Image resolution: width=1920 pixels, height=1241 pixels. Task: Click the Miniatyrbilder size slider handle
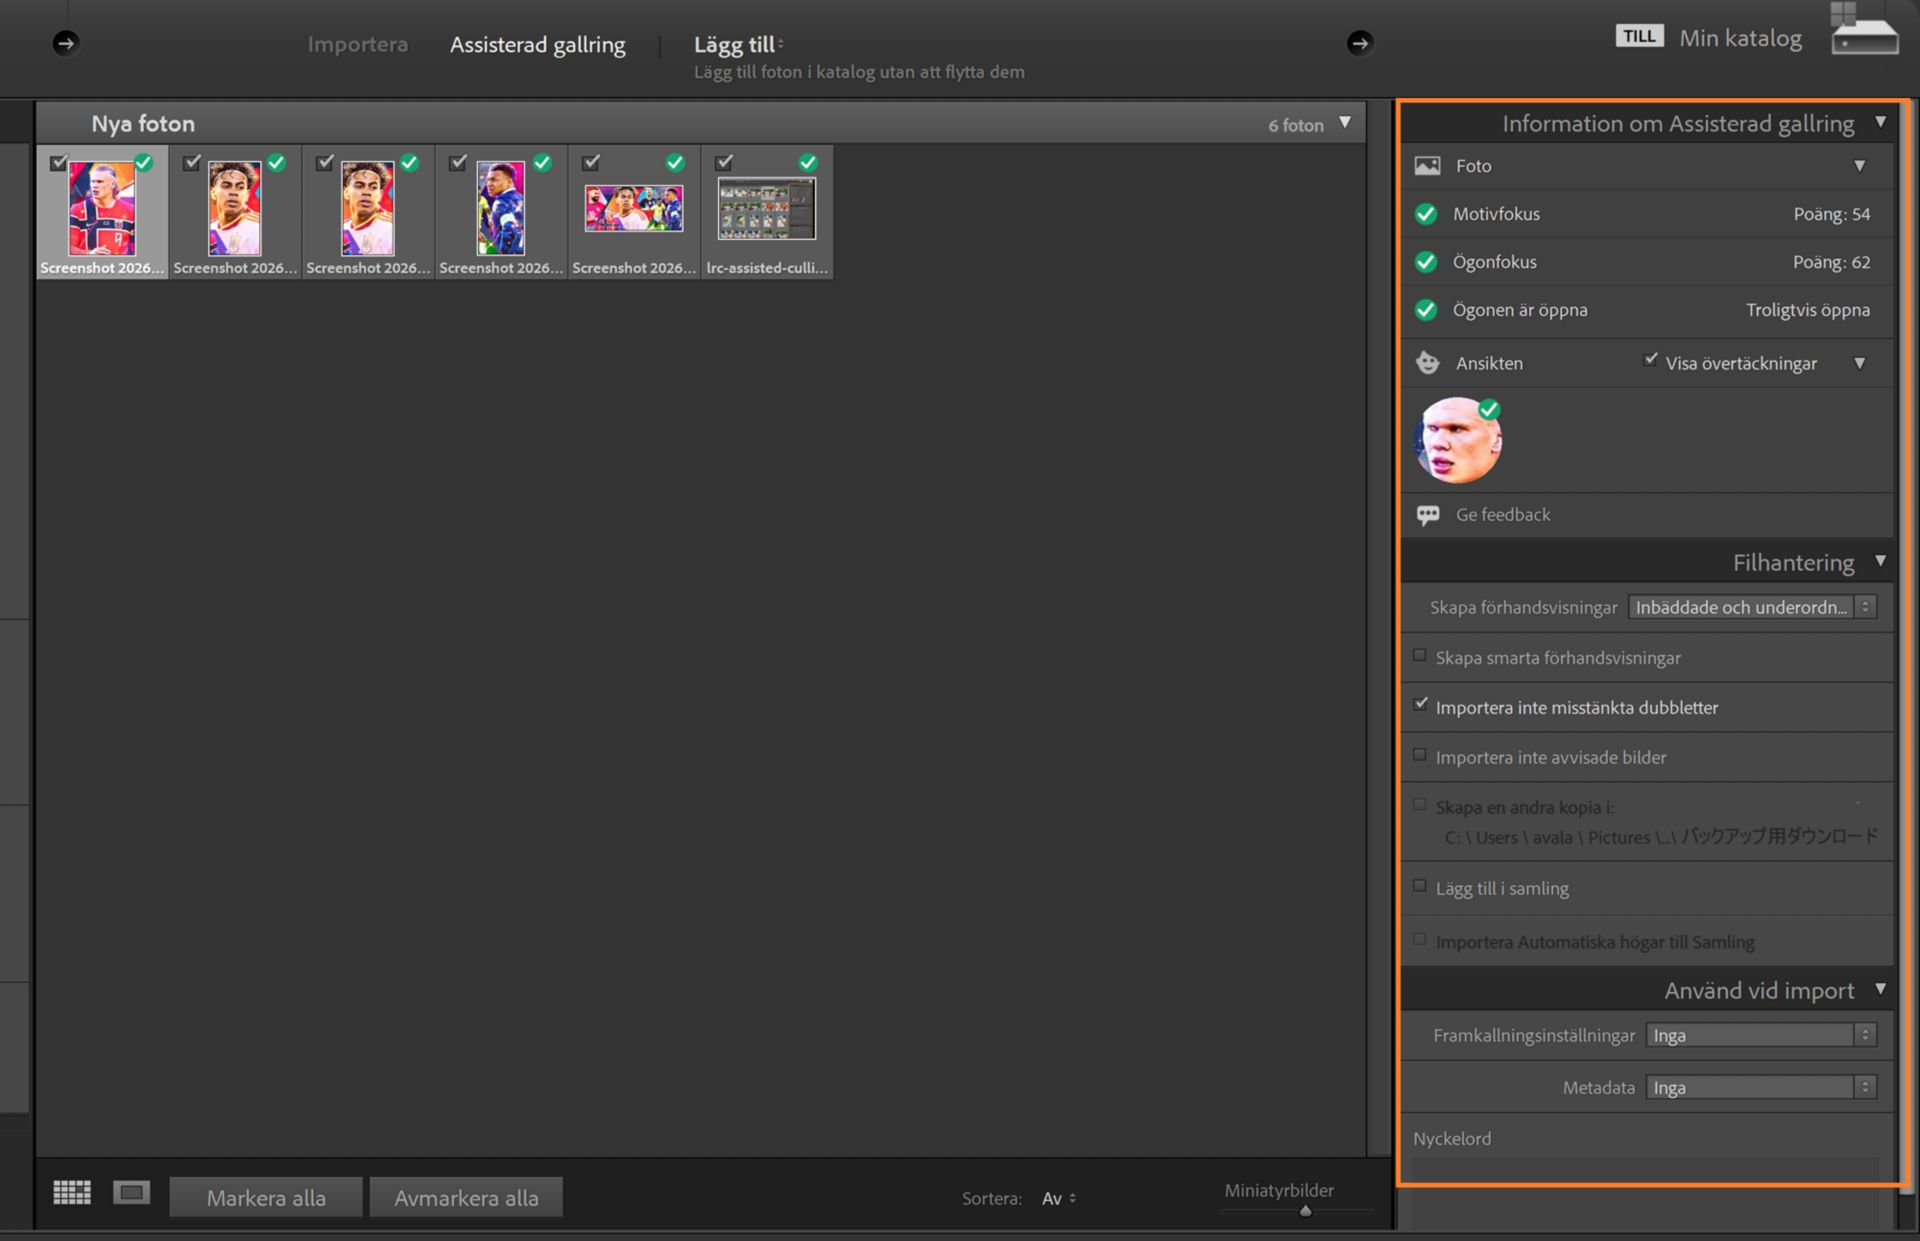[x=1305, y=1211]
